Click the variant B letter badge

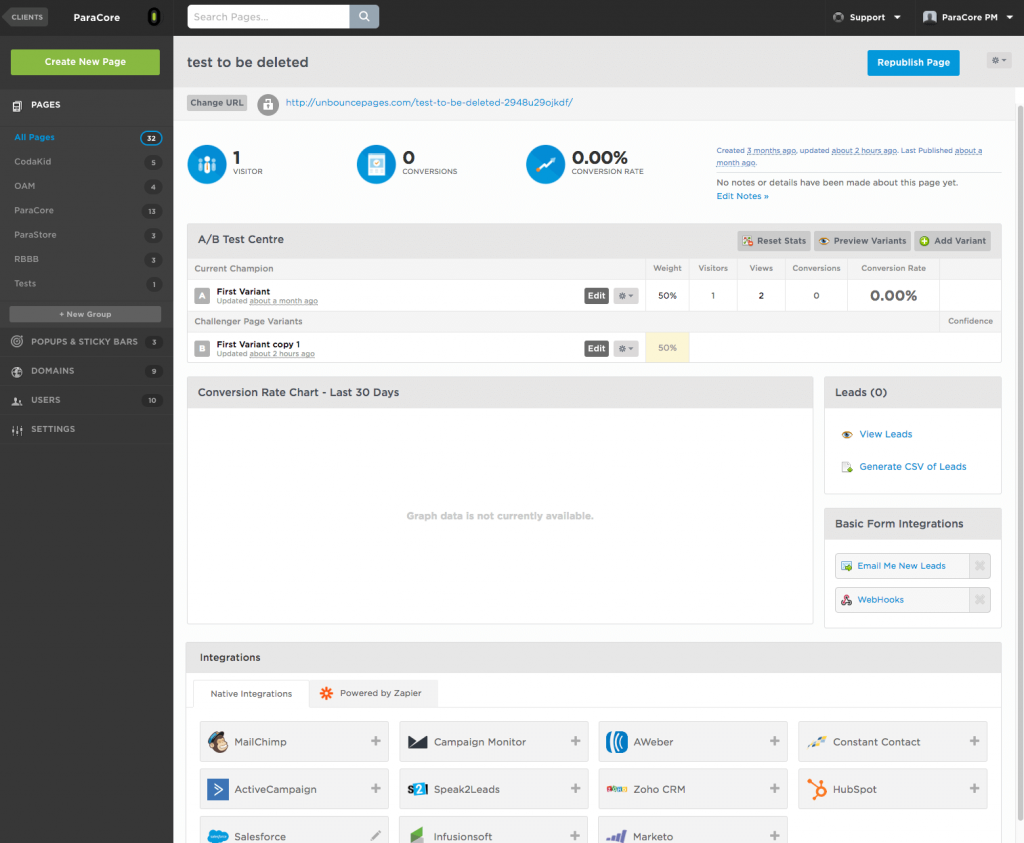[x=202, y=349]
